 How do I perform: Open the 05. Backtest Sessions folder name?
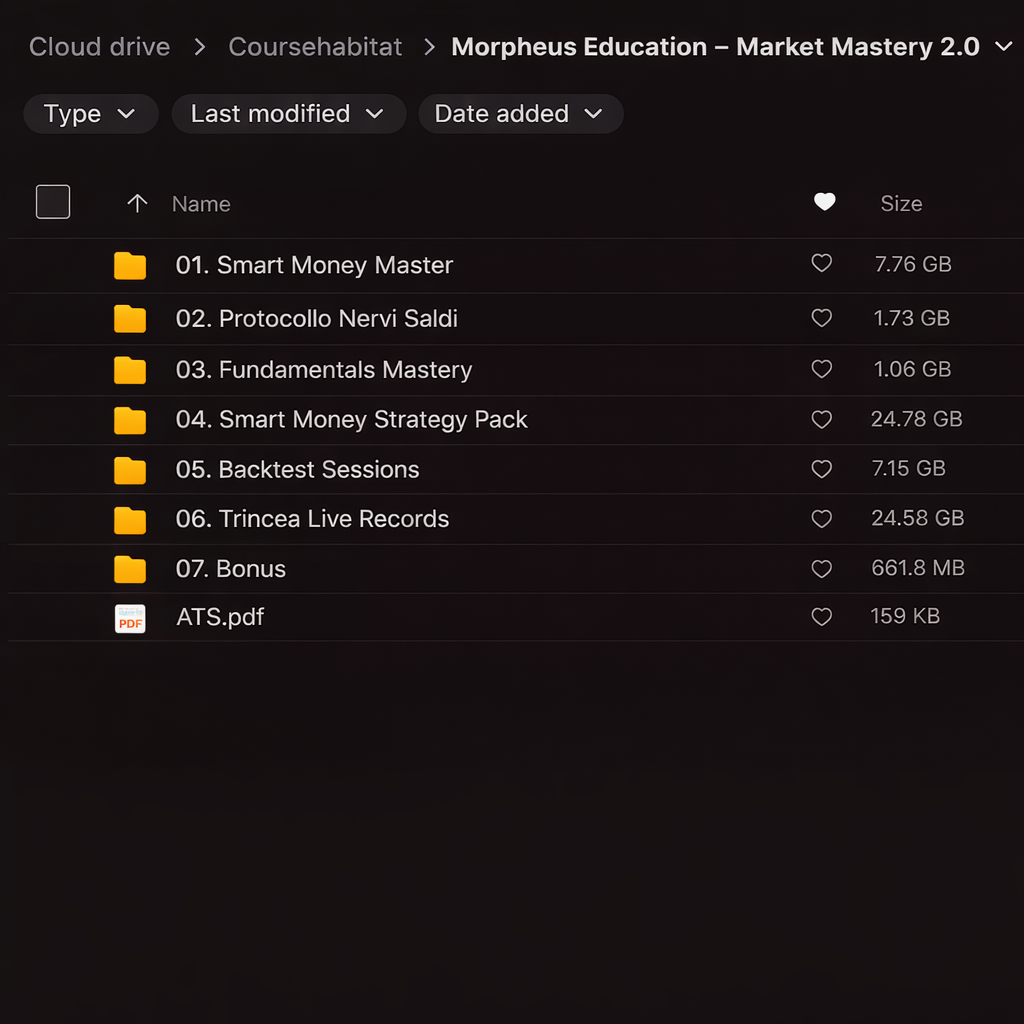(x=297, y=470)
